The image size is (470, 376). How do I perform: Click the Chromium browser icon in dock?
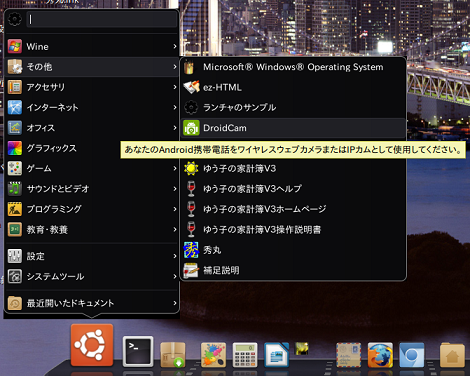412,355
